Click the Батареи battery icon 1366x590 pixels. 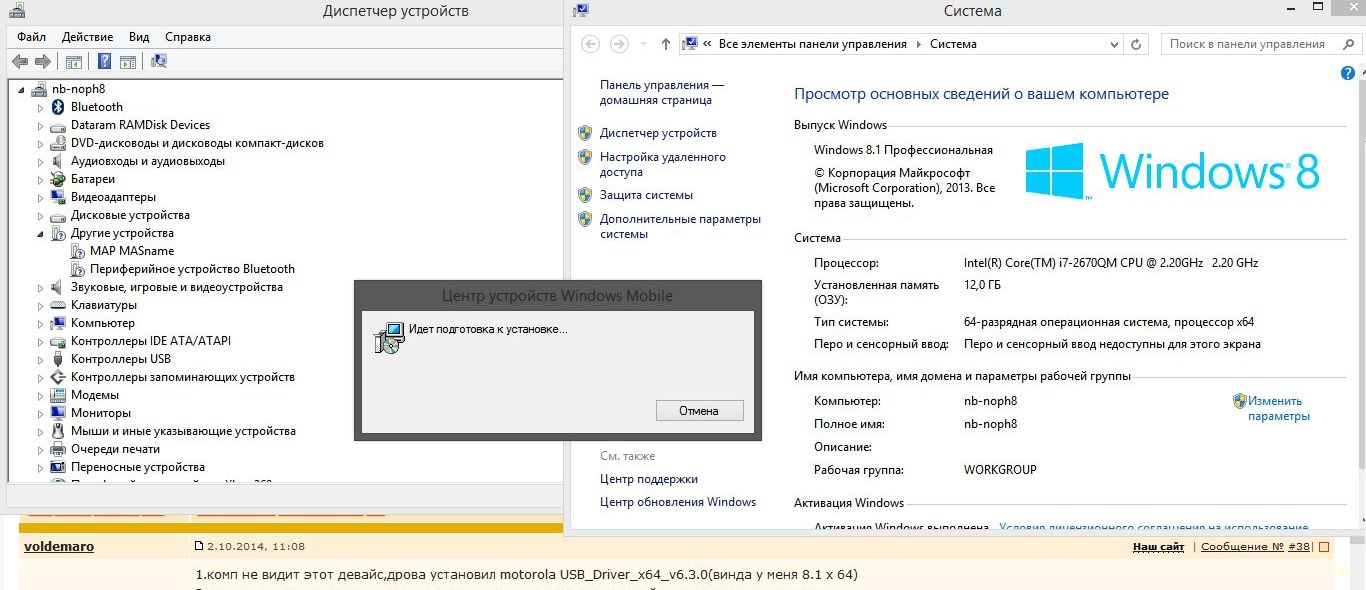(58, 179)
